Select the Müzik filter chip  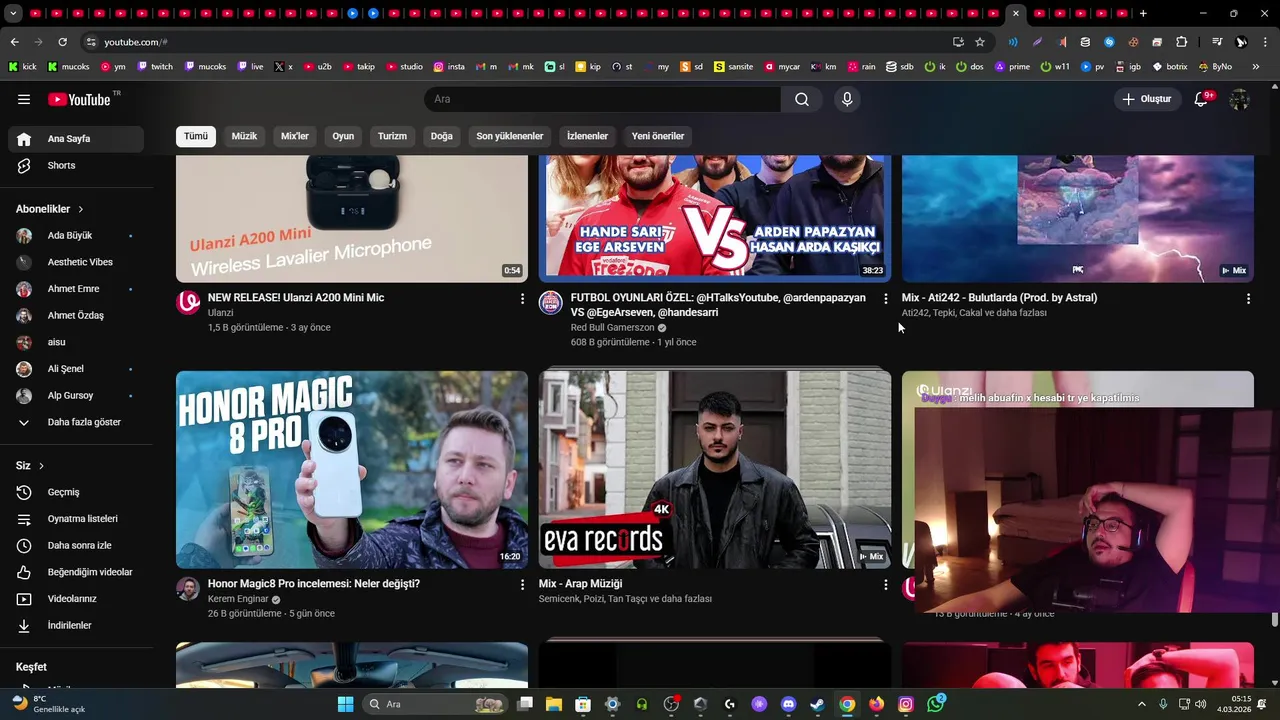[x=244, y=136]
